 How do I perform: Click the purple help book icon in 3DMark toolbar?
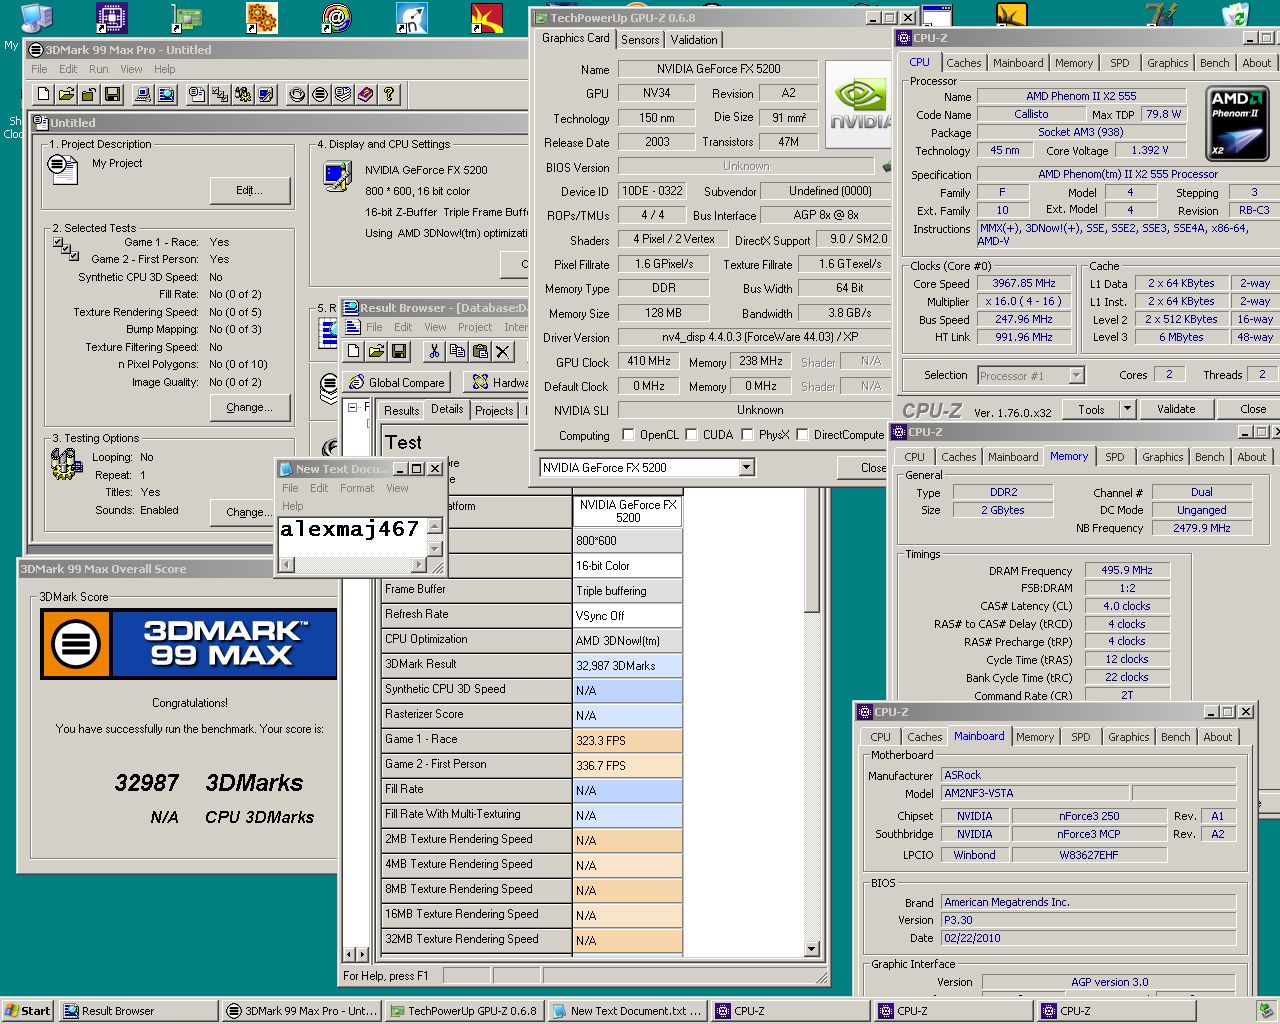[366, 94]
